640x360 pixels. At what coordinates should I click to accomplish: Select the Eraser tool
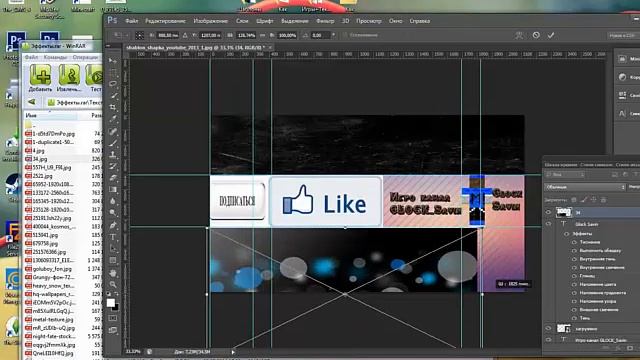[113, 178]
